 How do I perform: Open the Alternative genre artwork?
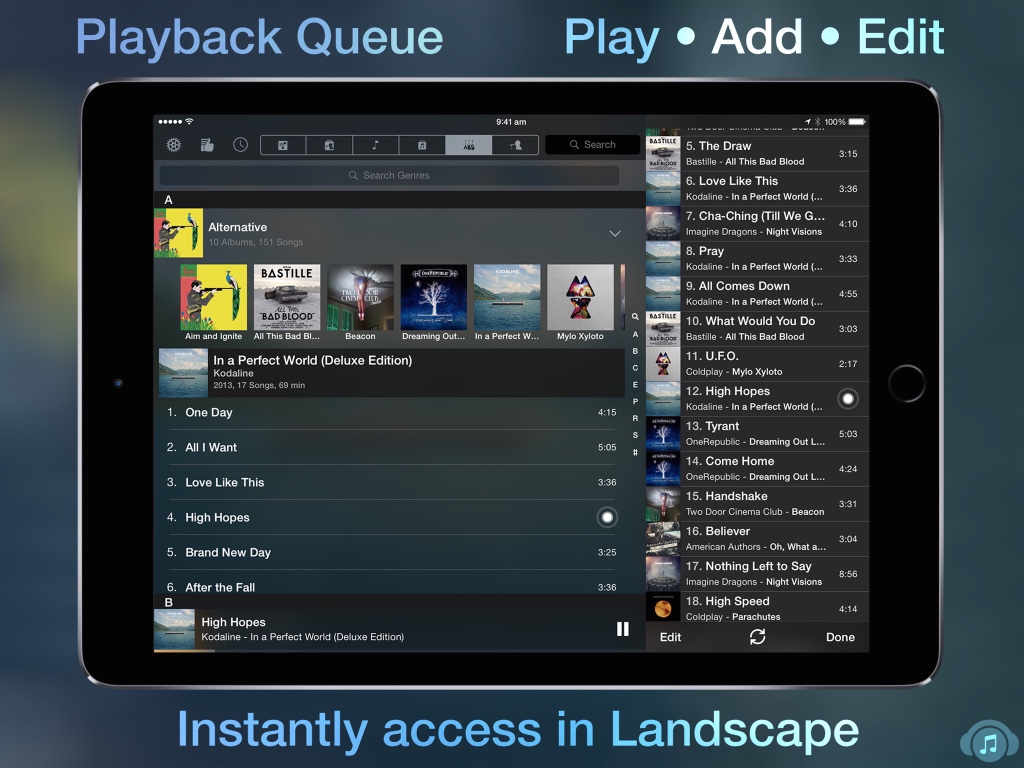178,233
